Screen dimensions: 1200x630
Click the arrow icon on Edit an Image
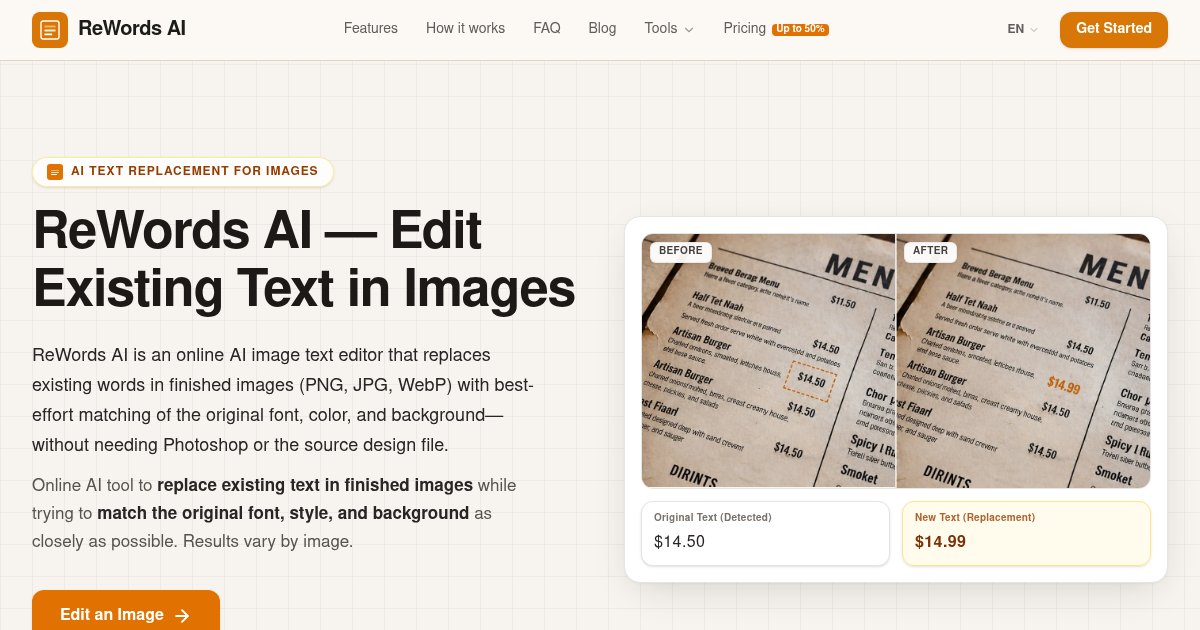(182, 616)
